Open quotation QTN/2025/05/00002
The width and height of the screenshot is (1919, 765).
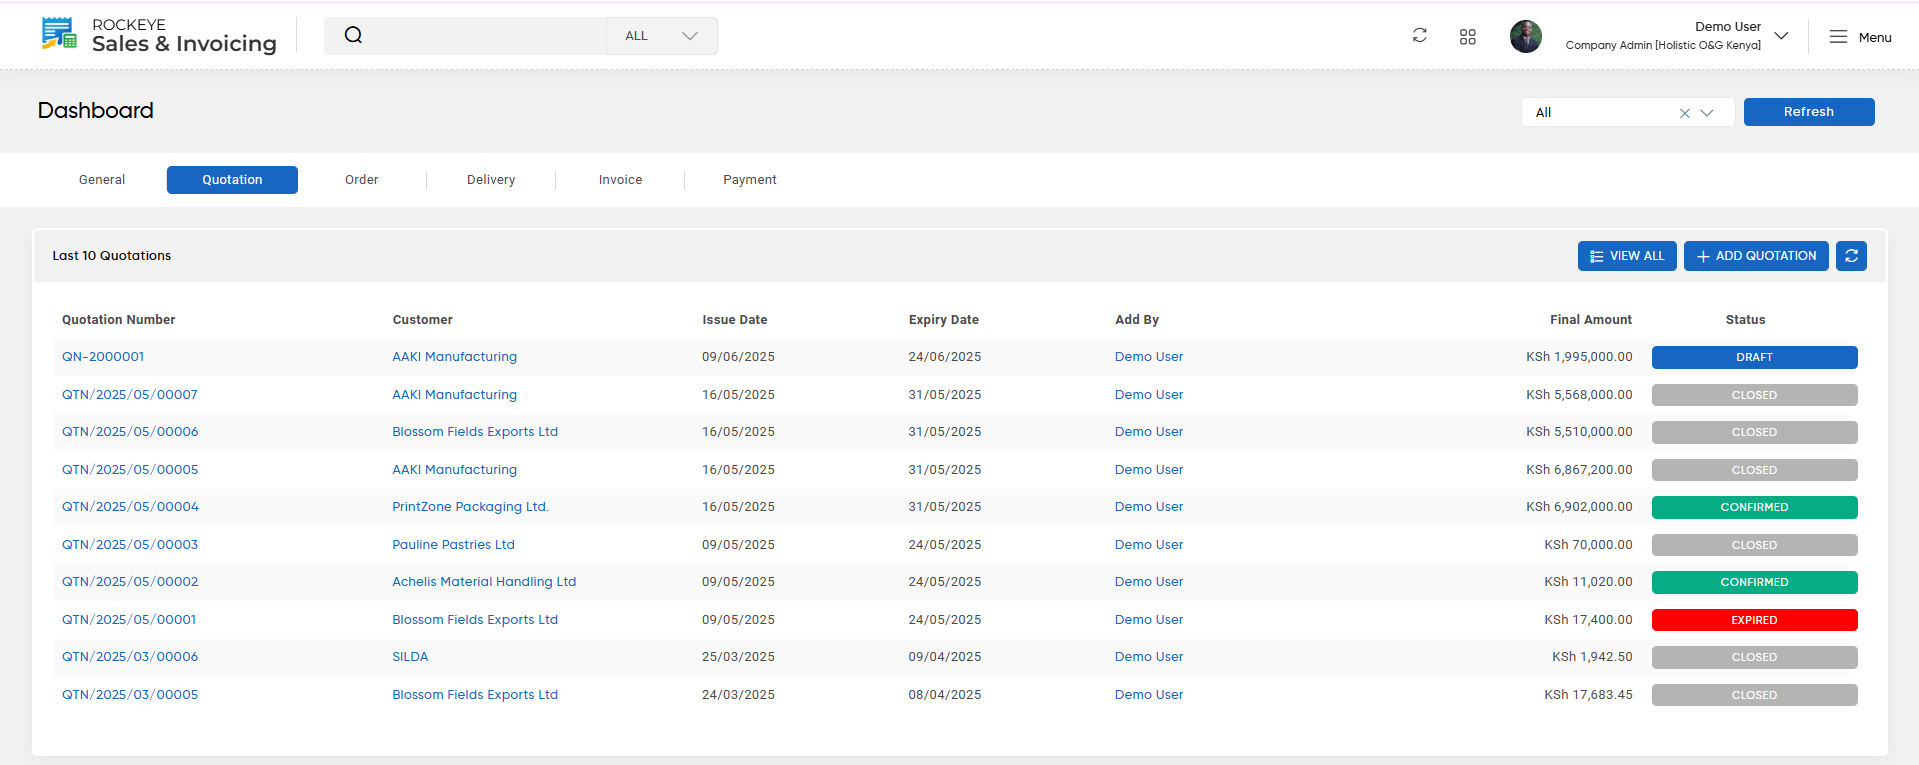(x=130, y=582)
